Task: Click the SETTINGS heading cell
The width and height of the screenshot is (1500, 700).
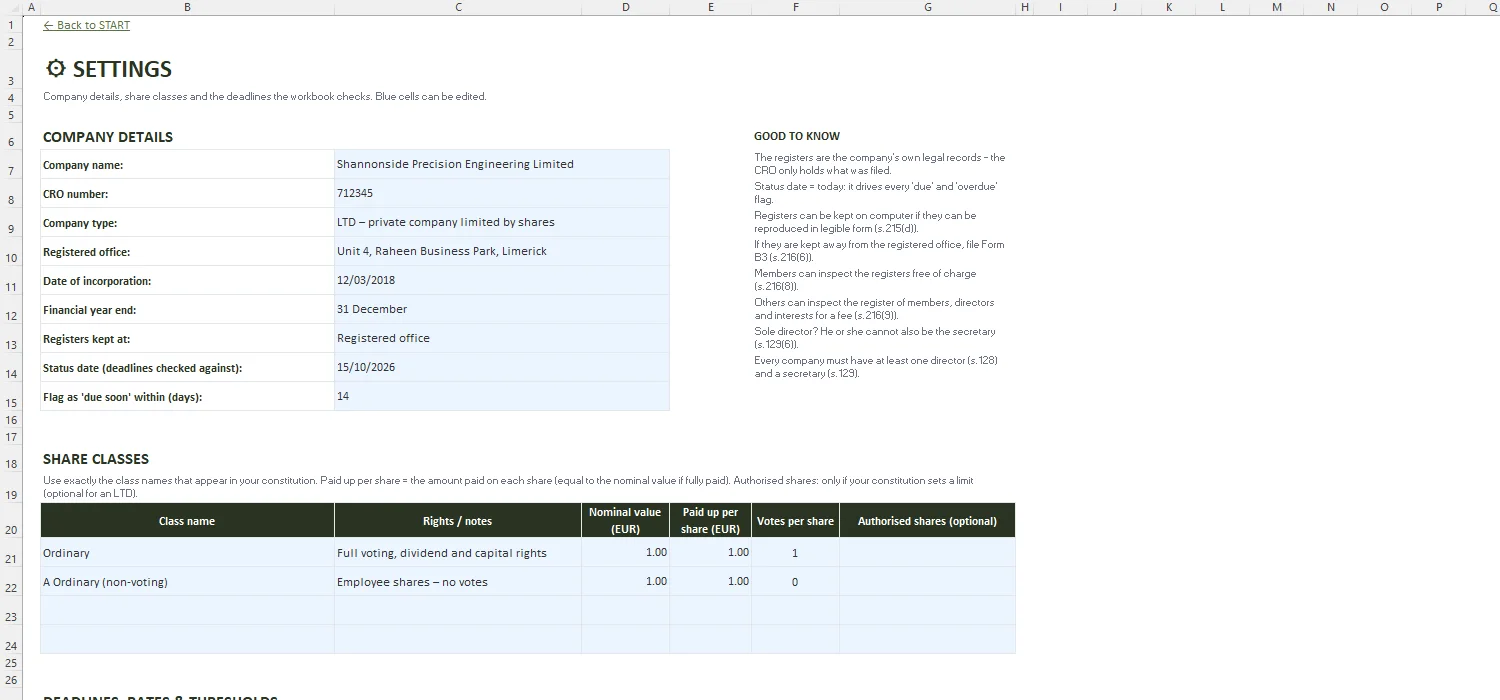Action: (x=109, y=69)
